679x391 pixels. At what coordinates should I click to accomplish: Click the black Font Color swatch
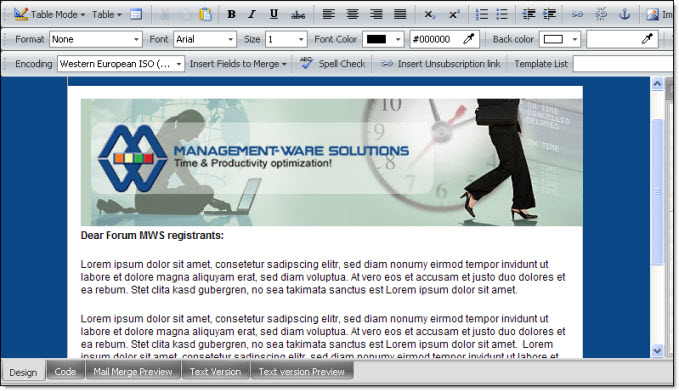(x=376, y=39)
